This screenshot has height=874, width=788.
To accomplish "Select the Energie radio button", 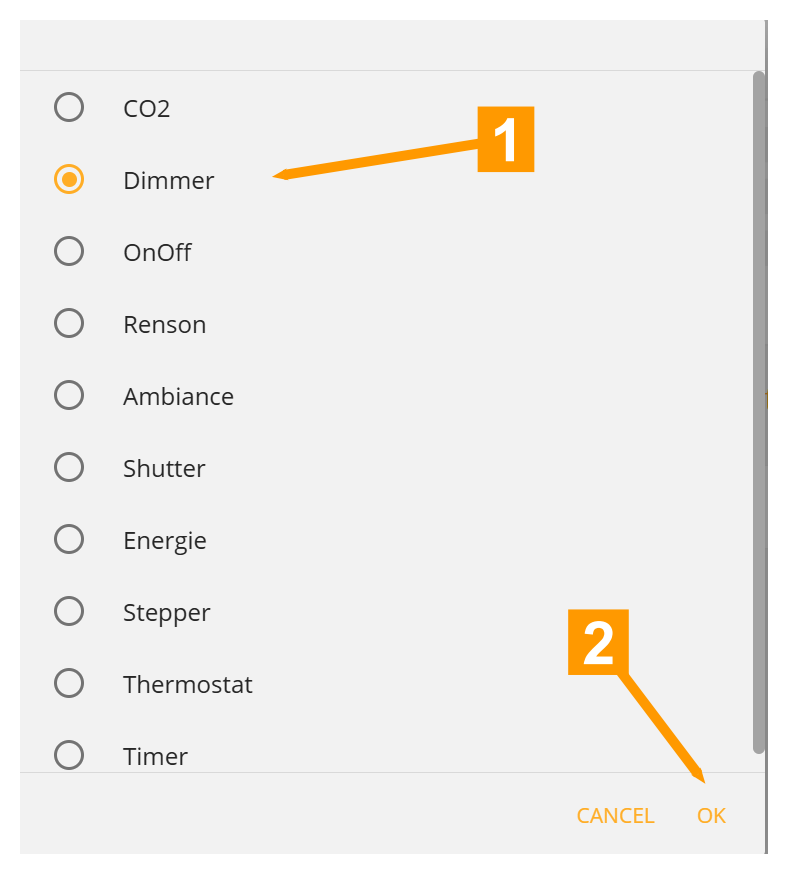I will (x=69, y=539).
